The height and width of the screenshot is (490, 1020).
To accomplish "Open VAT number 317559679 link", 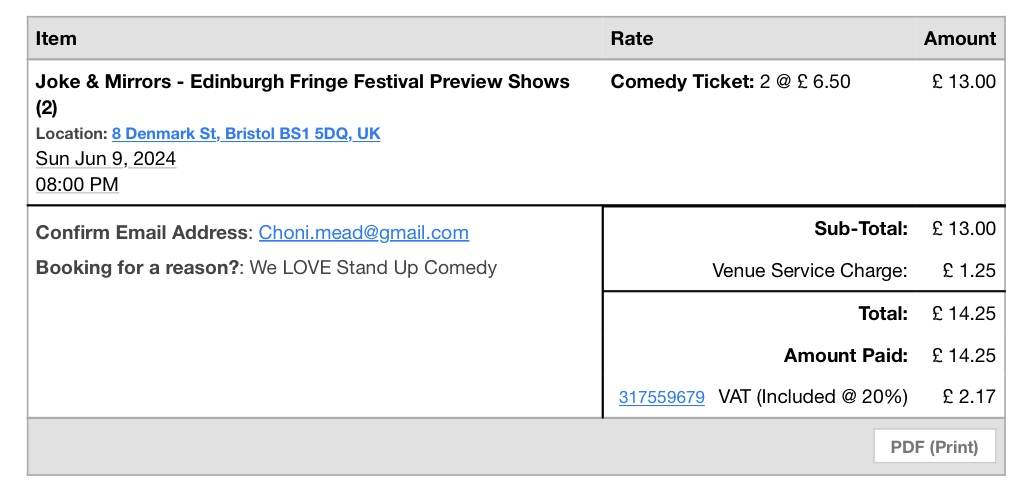I will (661, 397).
